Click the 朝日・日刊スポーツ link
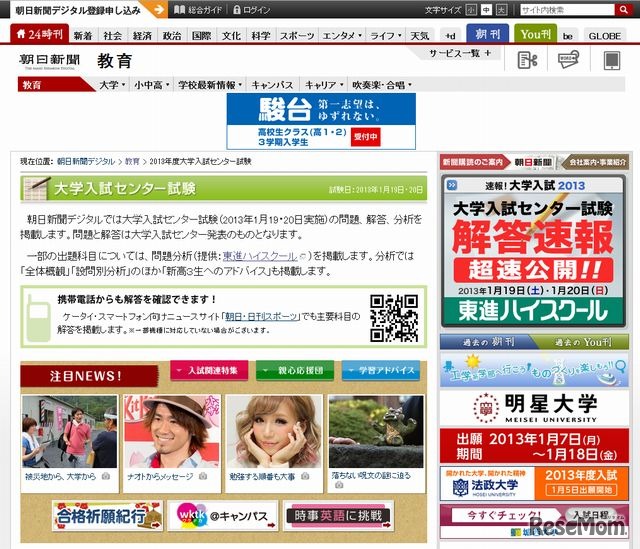Viewport: 640px width, 549px height. click(261, 316)
